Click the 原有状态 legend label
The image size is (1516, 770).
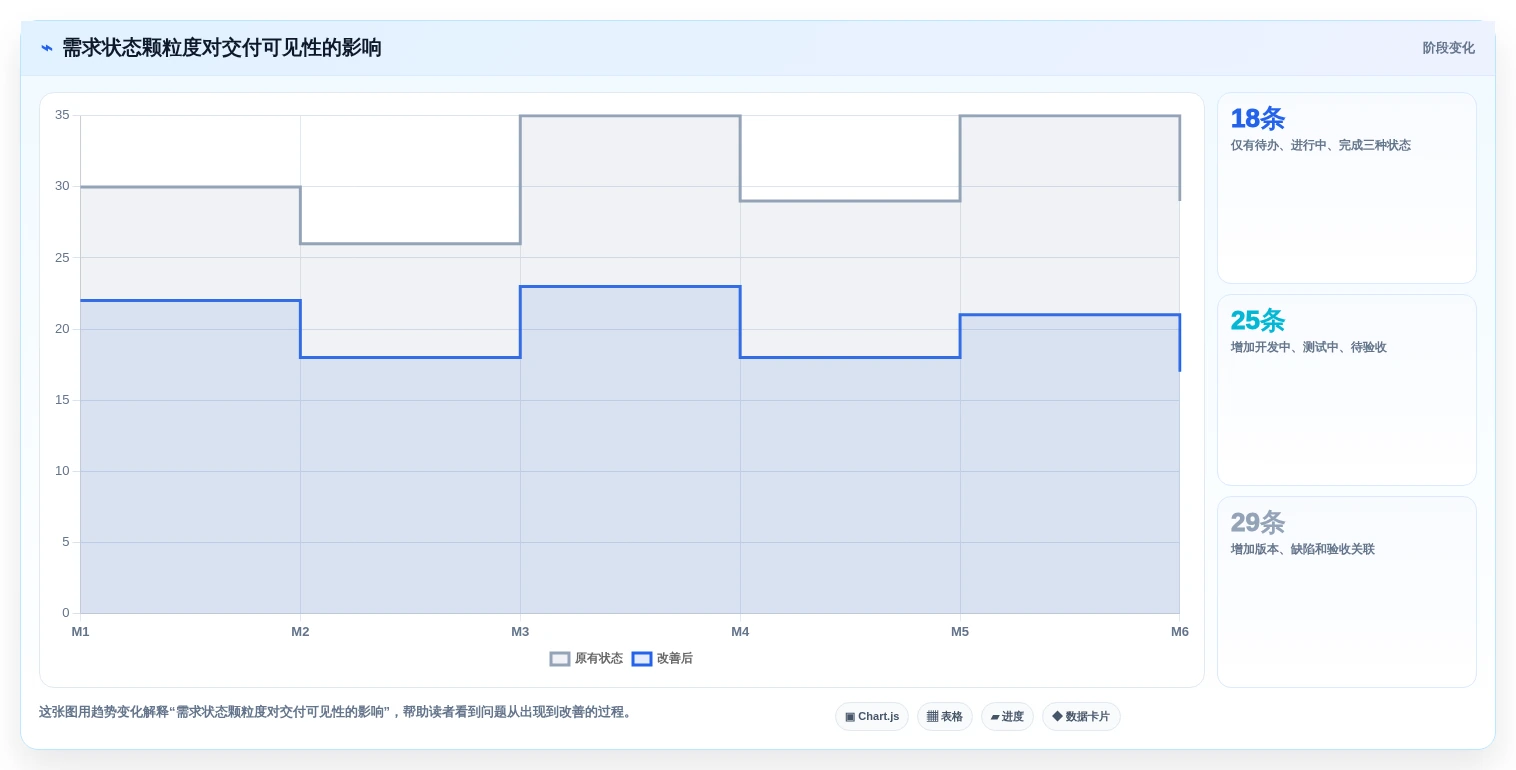coord(599,659)
